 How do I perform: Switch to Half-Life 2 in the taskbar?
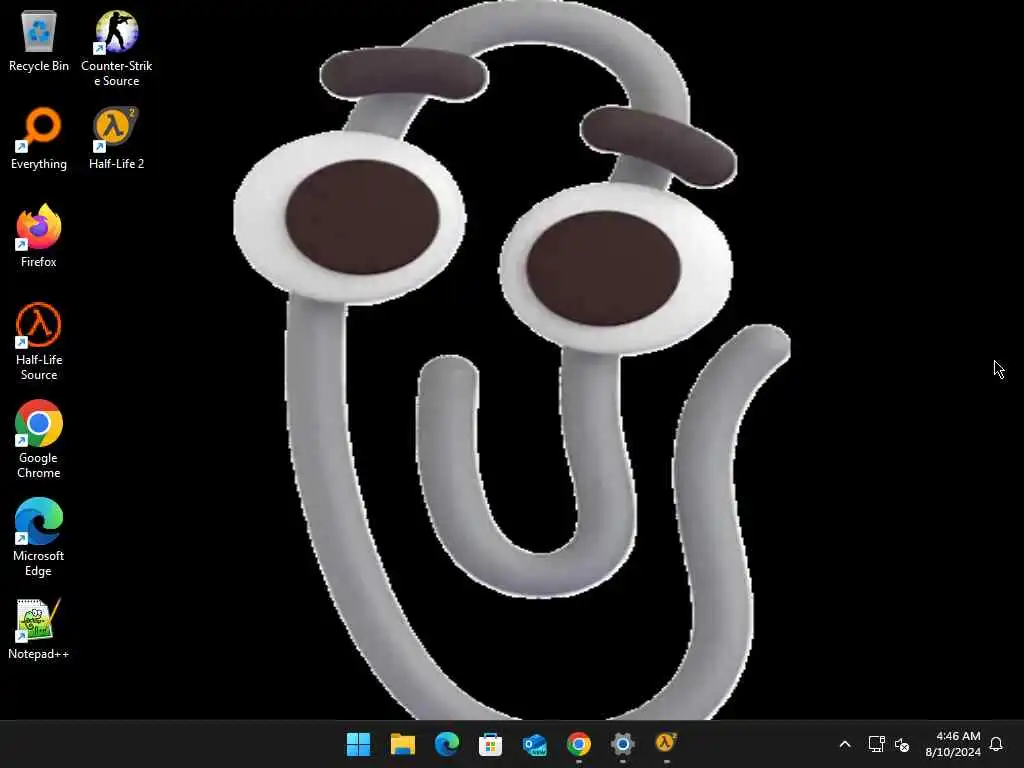[x=666, y=743]
